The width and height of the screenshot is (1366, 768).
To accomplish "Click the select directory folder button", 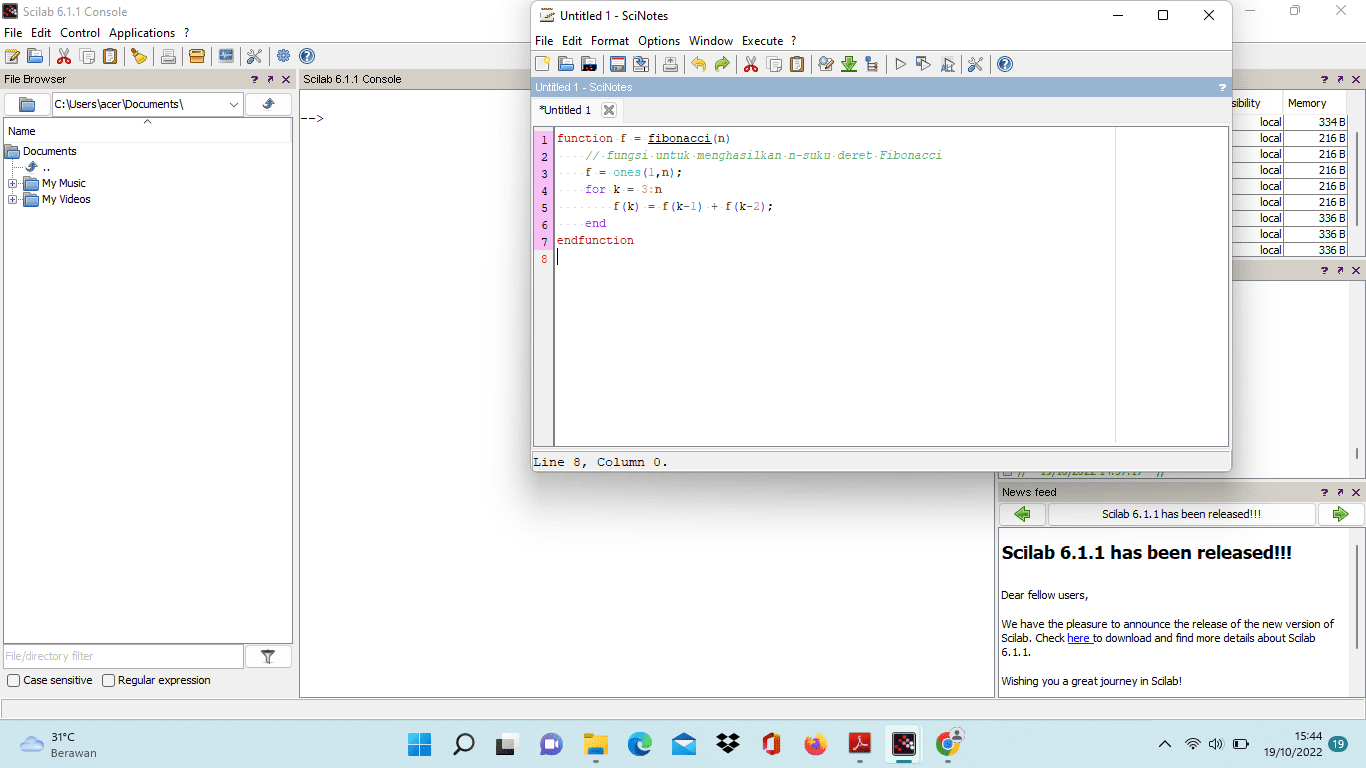I will tap(28, 104).
